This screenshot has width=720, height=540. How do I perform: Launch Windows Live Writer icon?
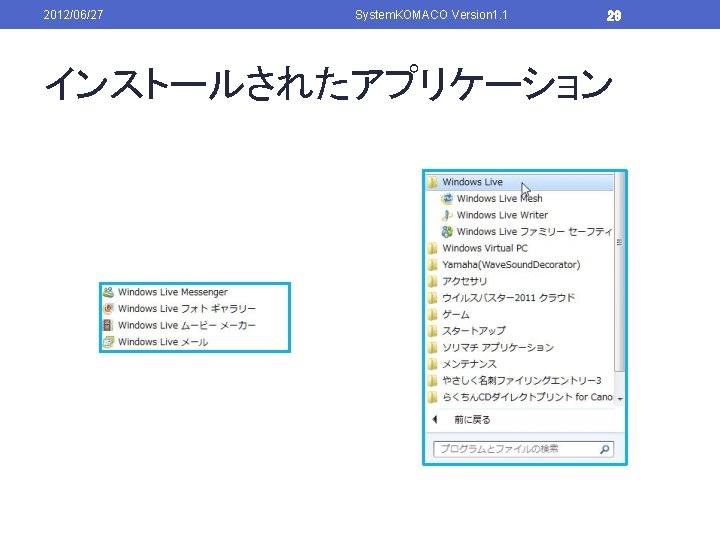[x=447, y=215]
